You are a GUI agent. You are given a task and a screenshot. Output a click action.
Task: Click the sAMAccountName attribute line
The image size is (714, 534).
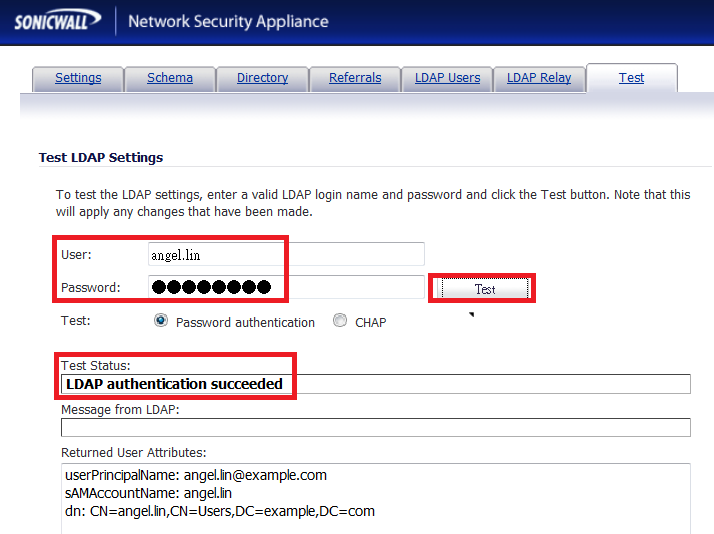(147, 493)
